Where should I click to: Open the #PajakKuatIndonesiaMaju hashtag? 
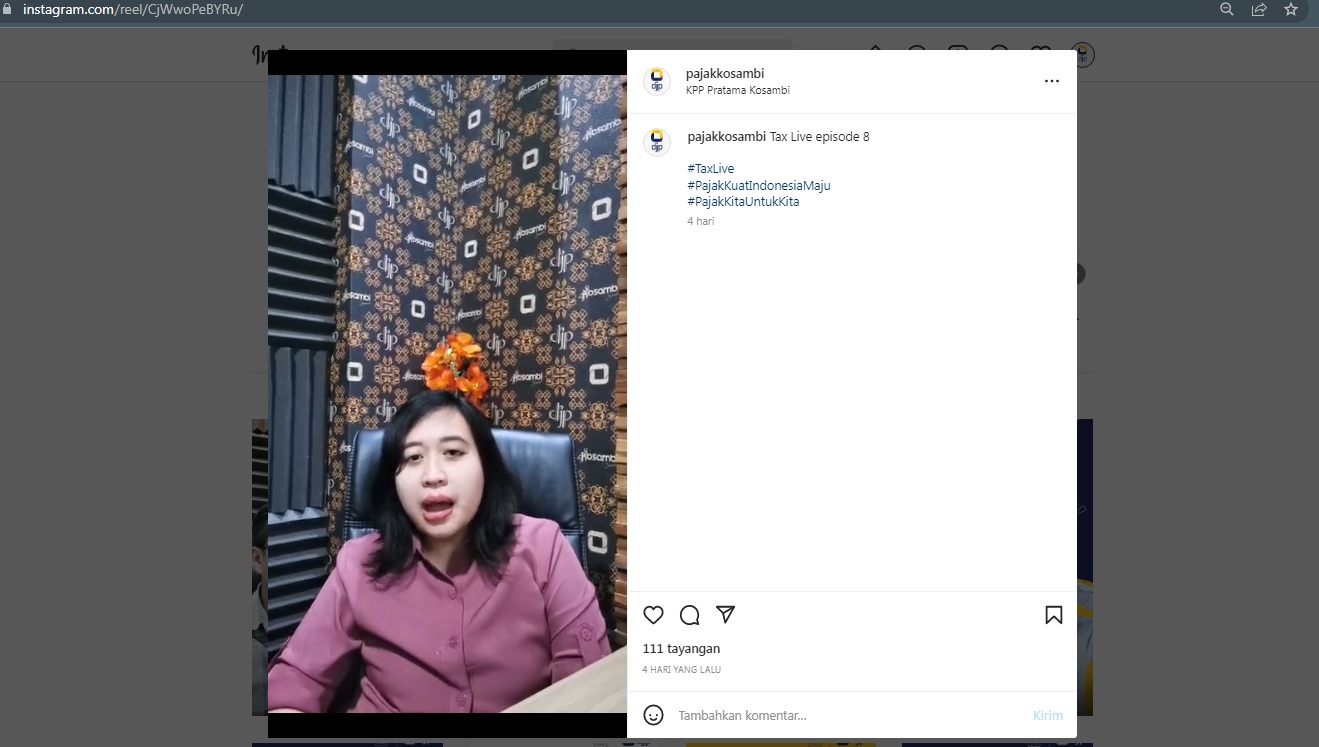(x=758, y=185)
